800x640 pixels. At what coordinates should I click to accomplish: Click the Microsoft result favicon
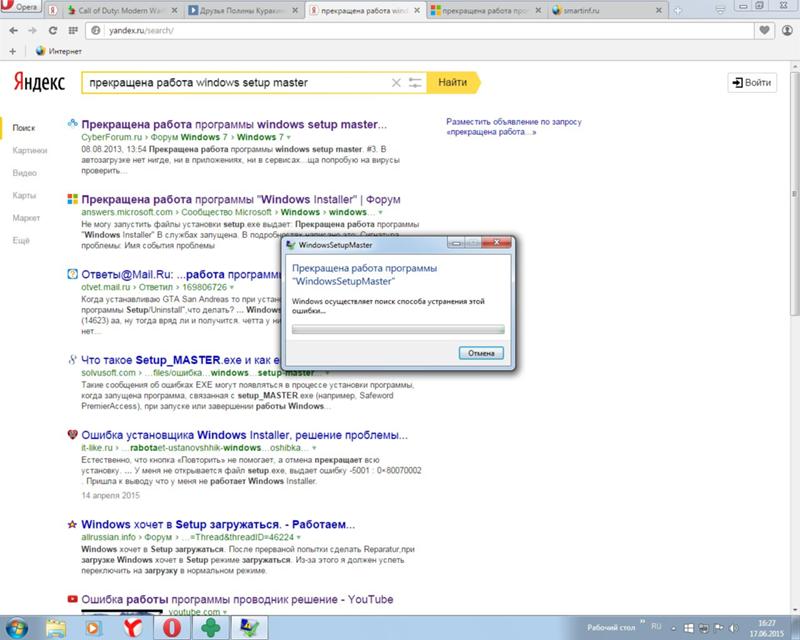tap(72, 199)
